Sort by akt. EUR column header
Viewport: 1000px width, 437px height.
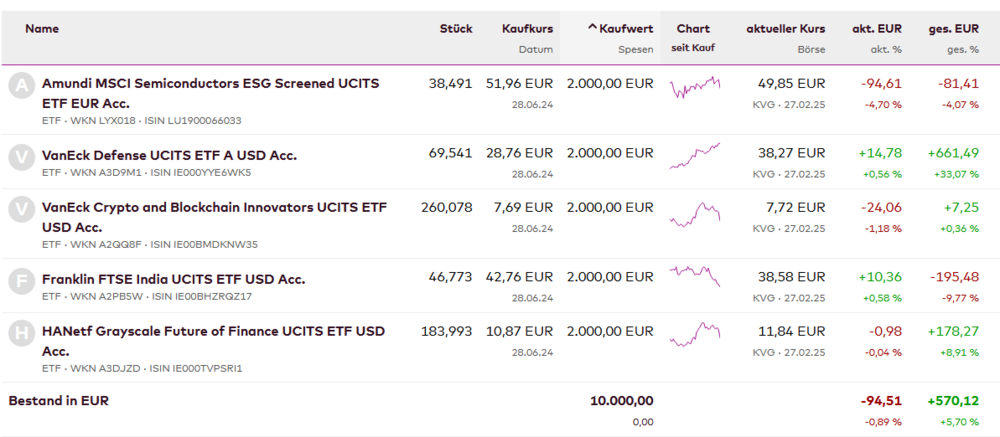tap(877, 29)
